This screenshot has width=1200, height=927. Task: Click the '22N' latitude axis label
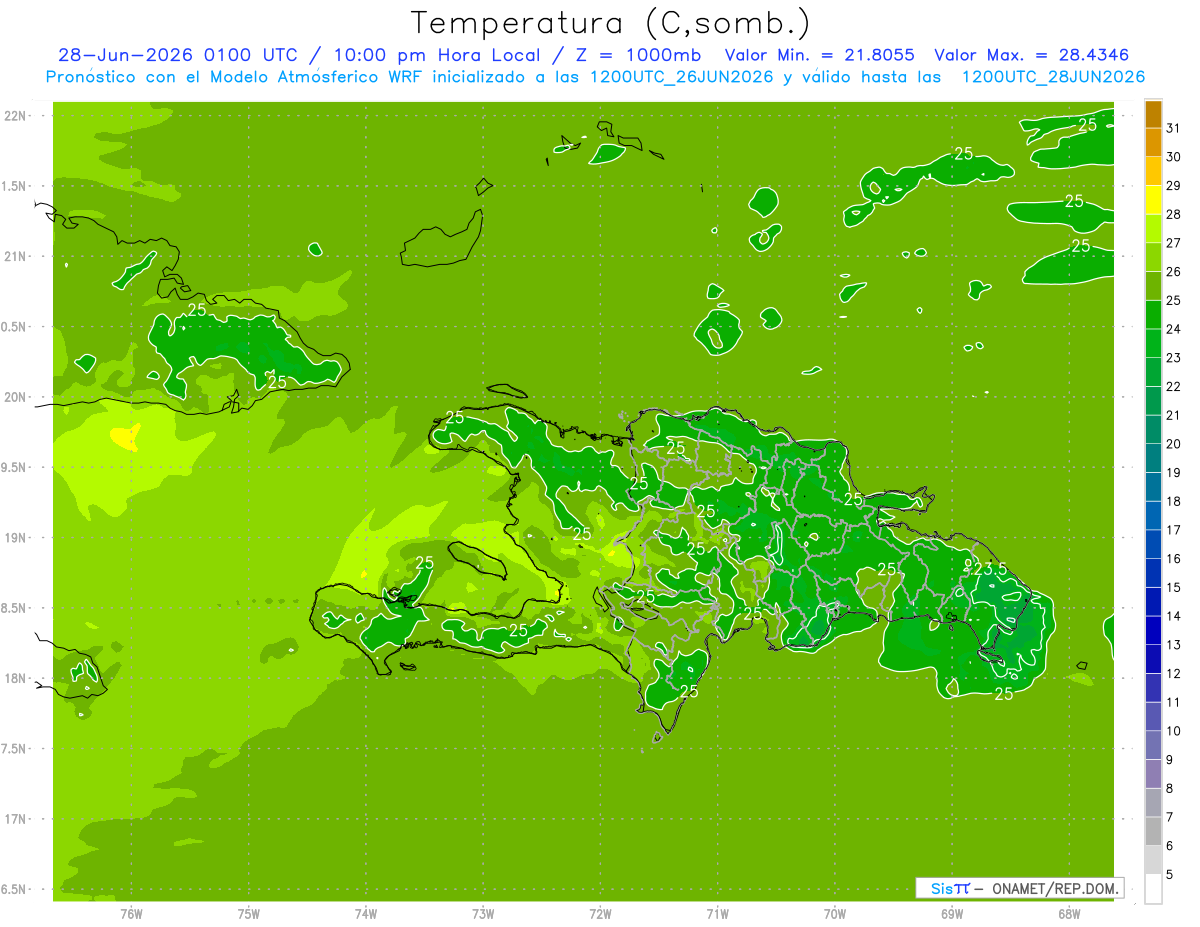coord(16,116)
